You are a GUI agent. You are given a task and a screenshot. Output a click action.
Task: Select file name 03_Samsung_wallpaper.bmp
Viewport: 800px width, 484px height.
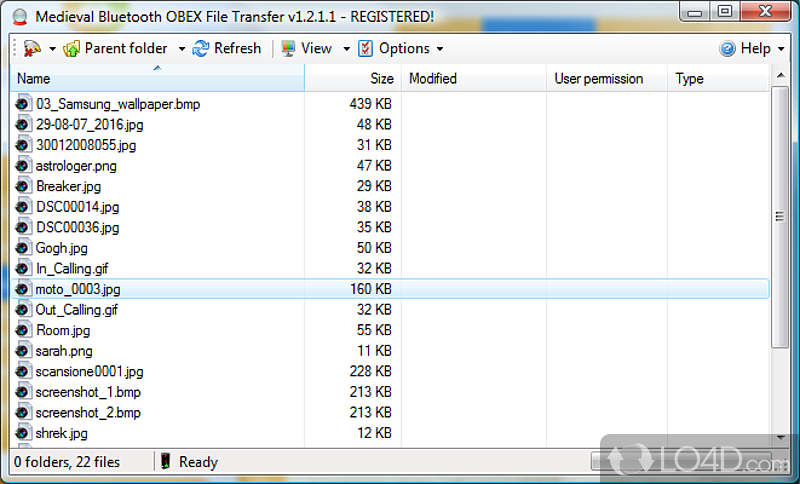click(118, 104)
